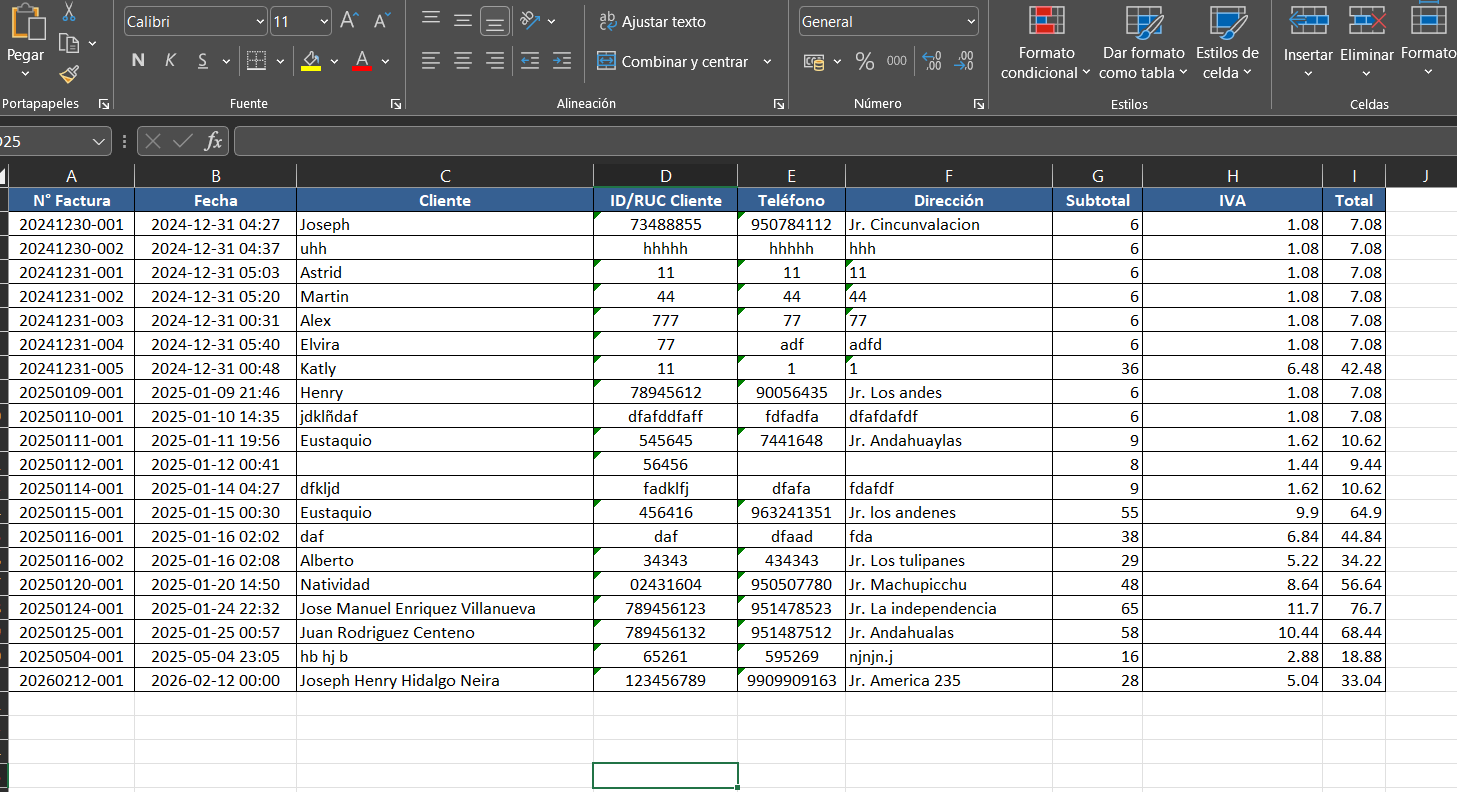Expand the General number format dropdown
1457x792 pixels.
click(887, 21)
